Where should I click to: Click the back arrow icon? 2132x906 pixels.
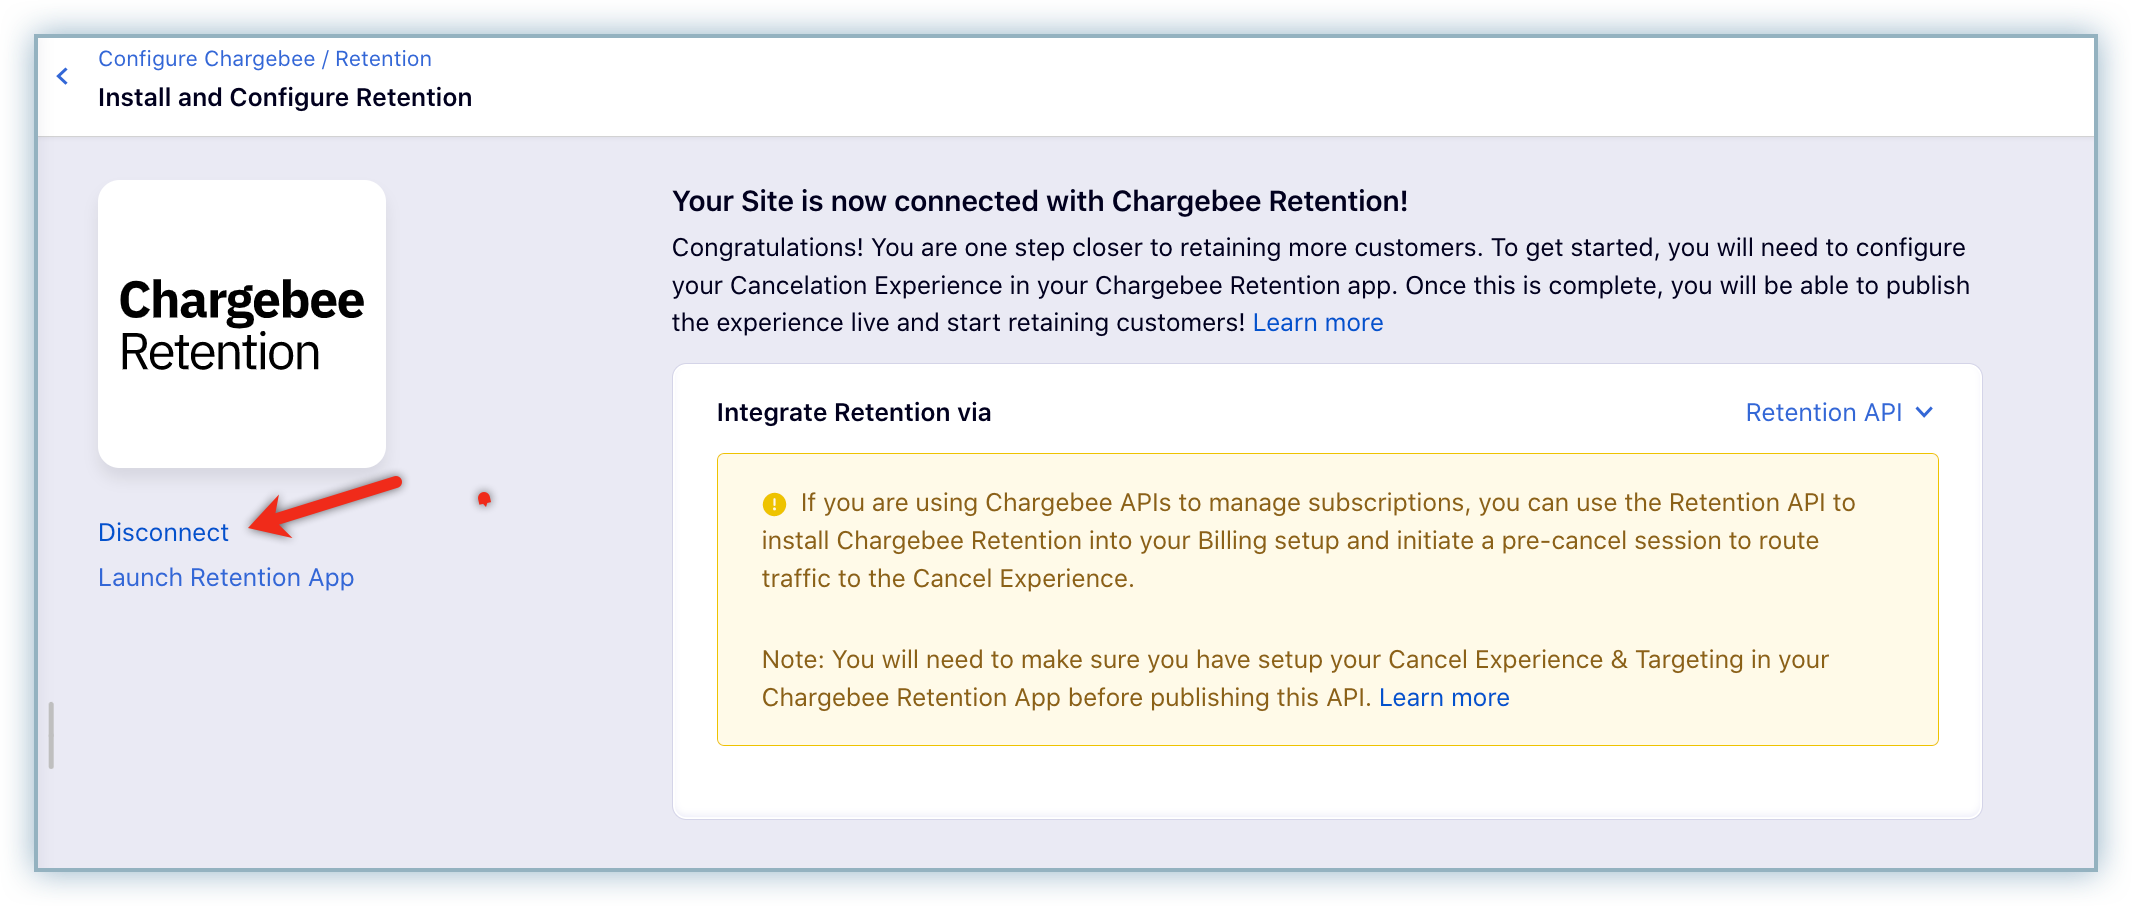(x=62, y=77)
